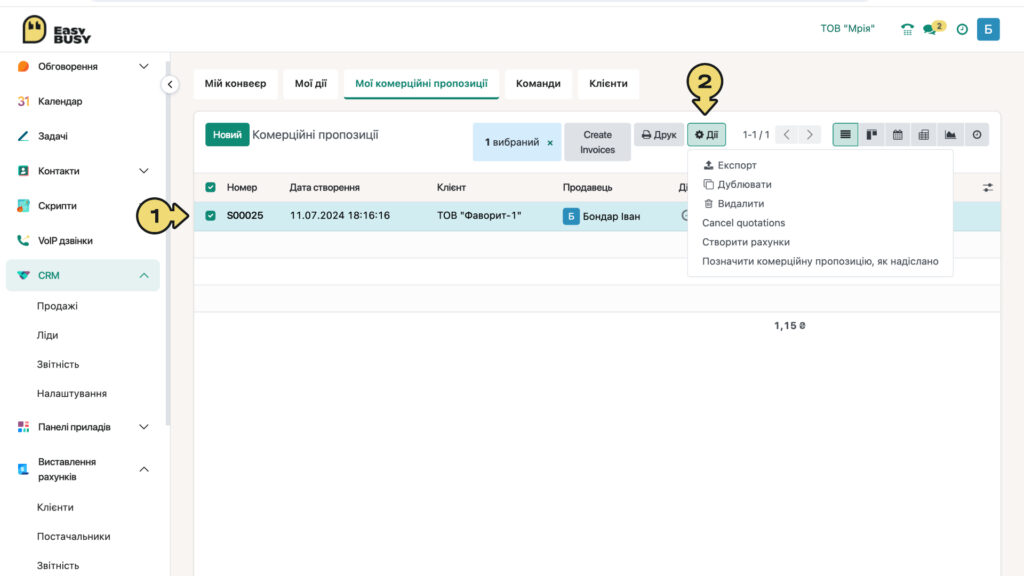
Task: Mark quotation as sent menu entry
Action: click(x=820, y=261)
